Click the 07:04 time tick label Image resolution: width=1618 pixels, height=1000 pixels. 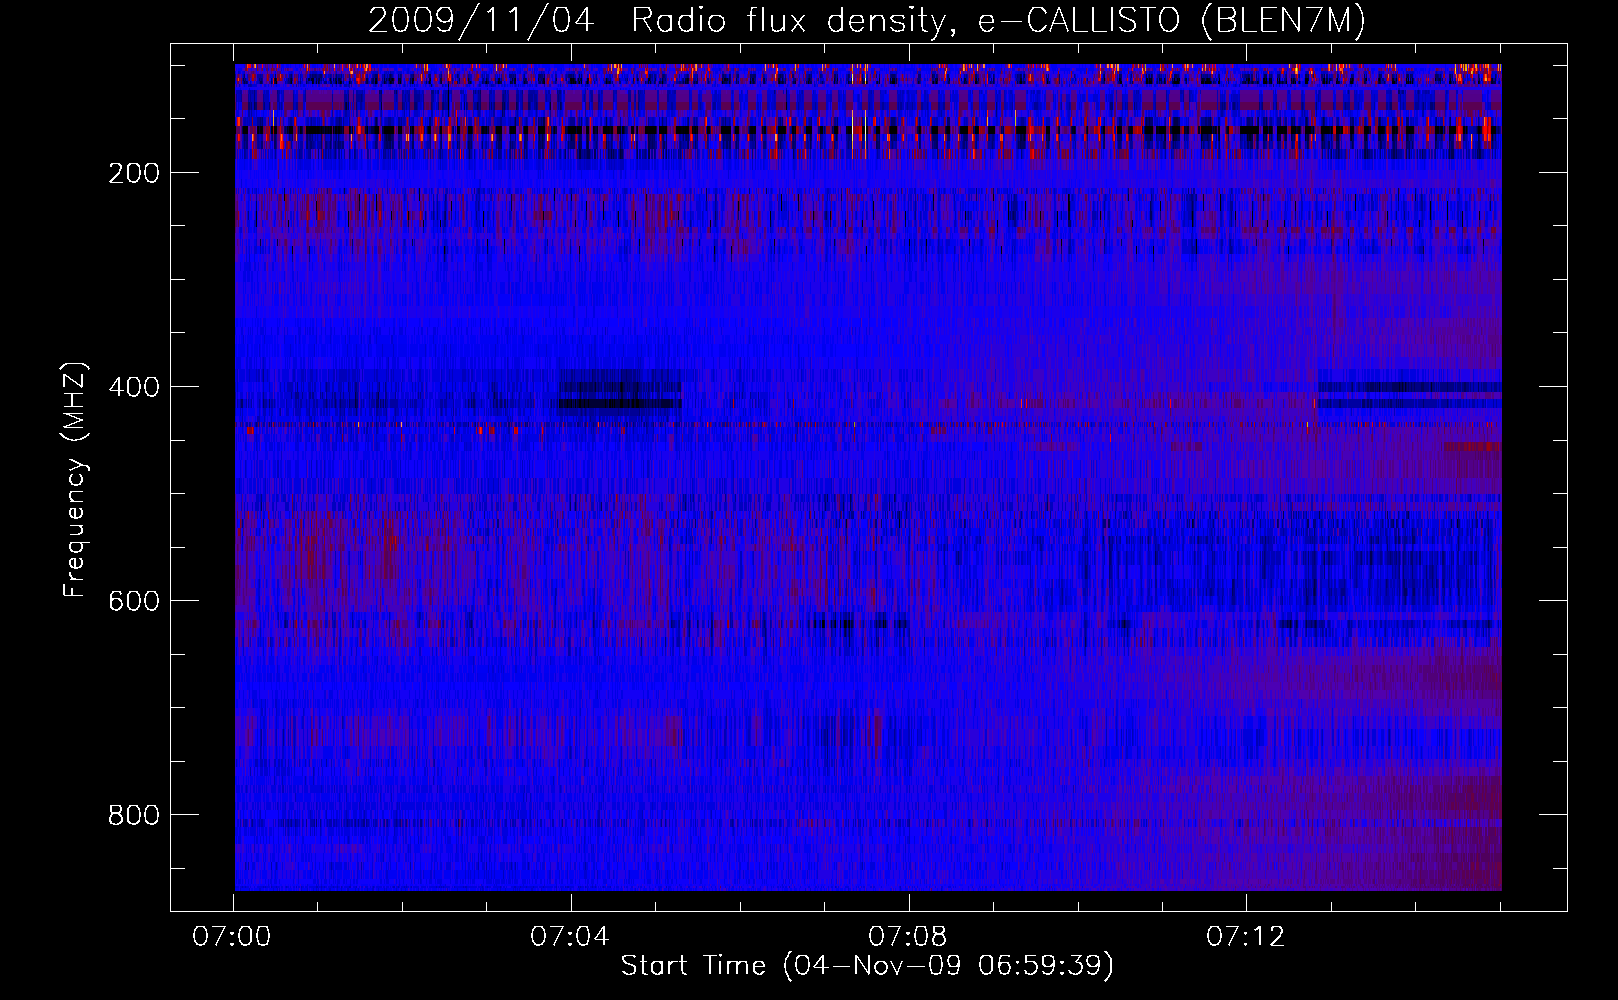(570, 937)
